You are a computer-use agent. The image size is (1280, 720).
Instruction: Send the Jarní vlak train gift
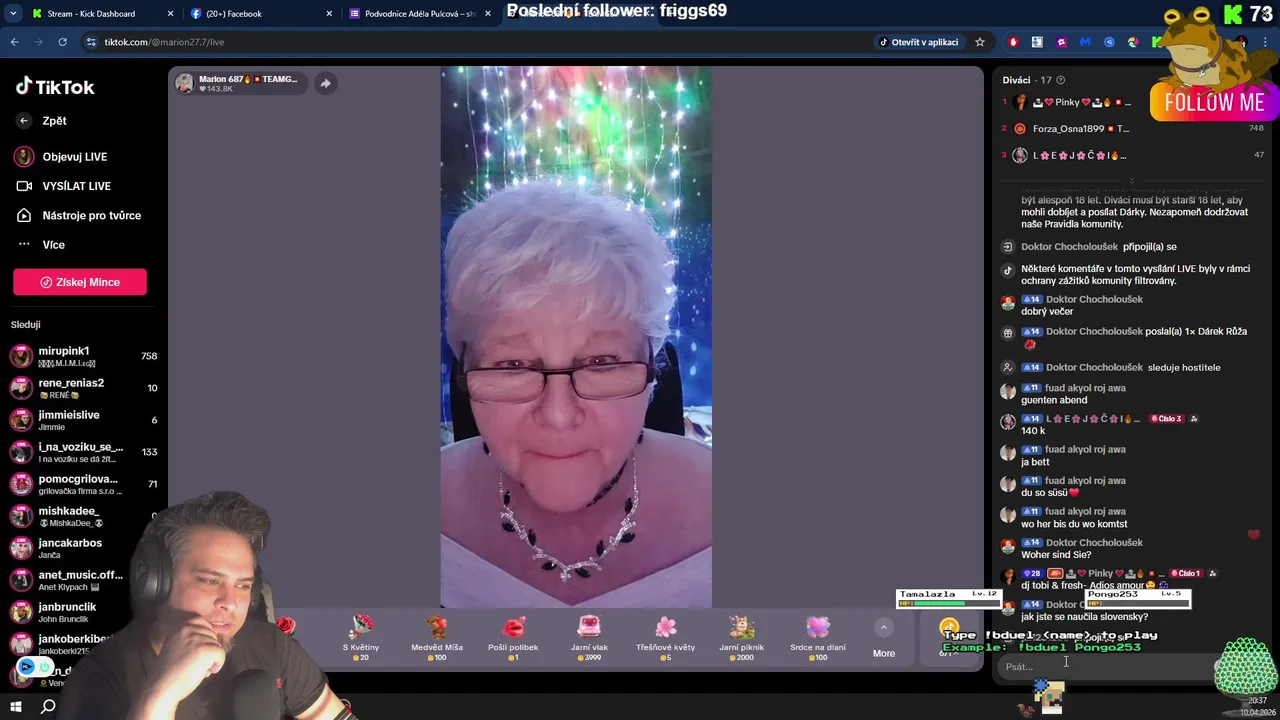click(x=589, y=637)
